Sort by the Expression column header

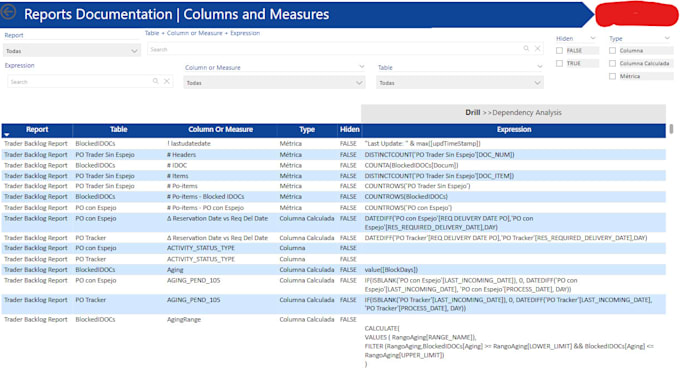pos(514,129)
